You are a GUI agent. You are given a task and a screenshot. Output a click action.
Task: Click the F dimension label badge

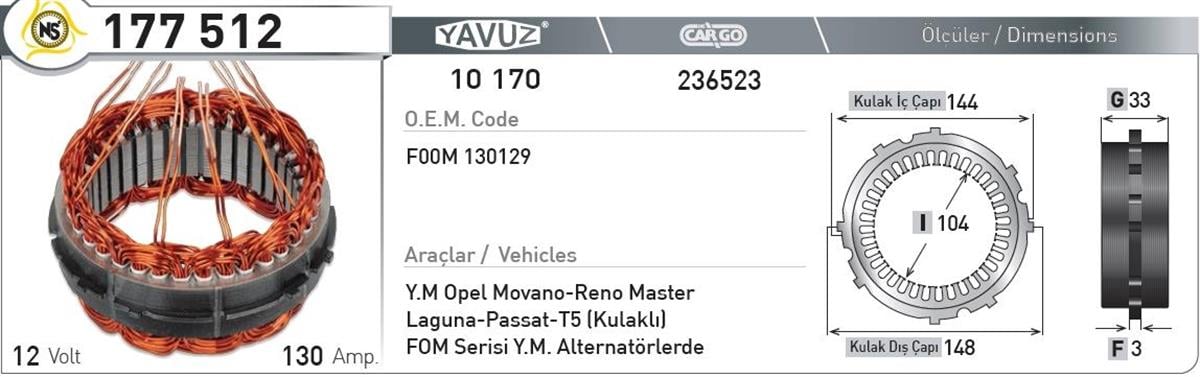tap(1116, 350)
